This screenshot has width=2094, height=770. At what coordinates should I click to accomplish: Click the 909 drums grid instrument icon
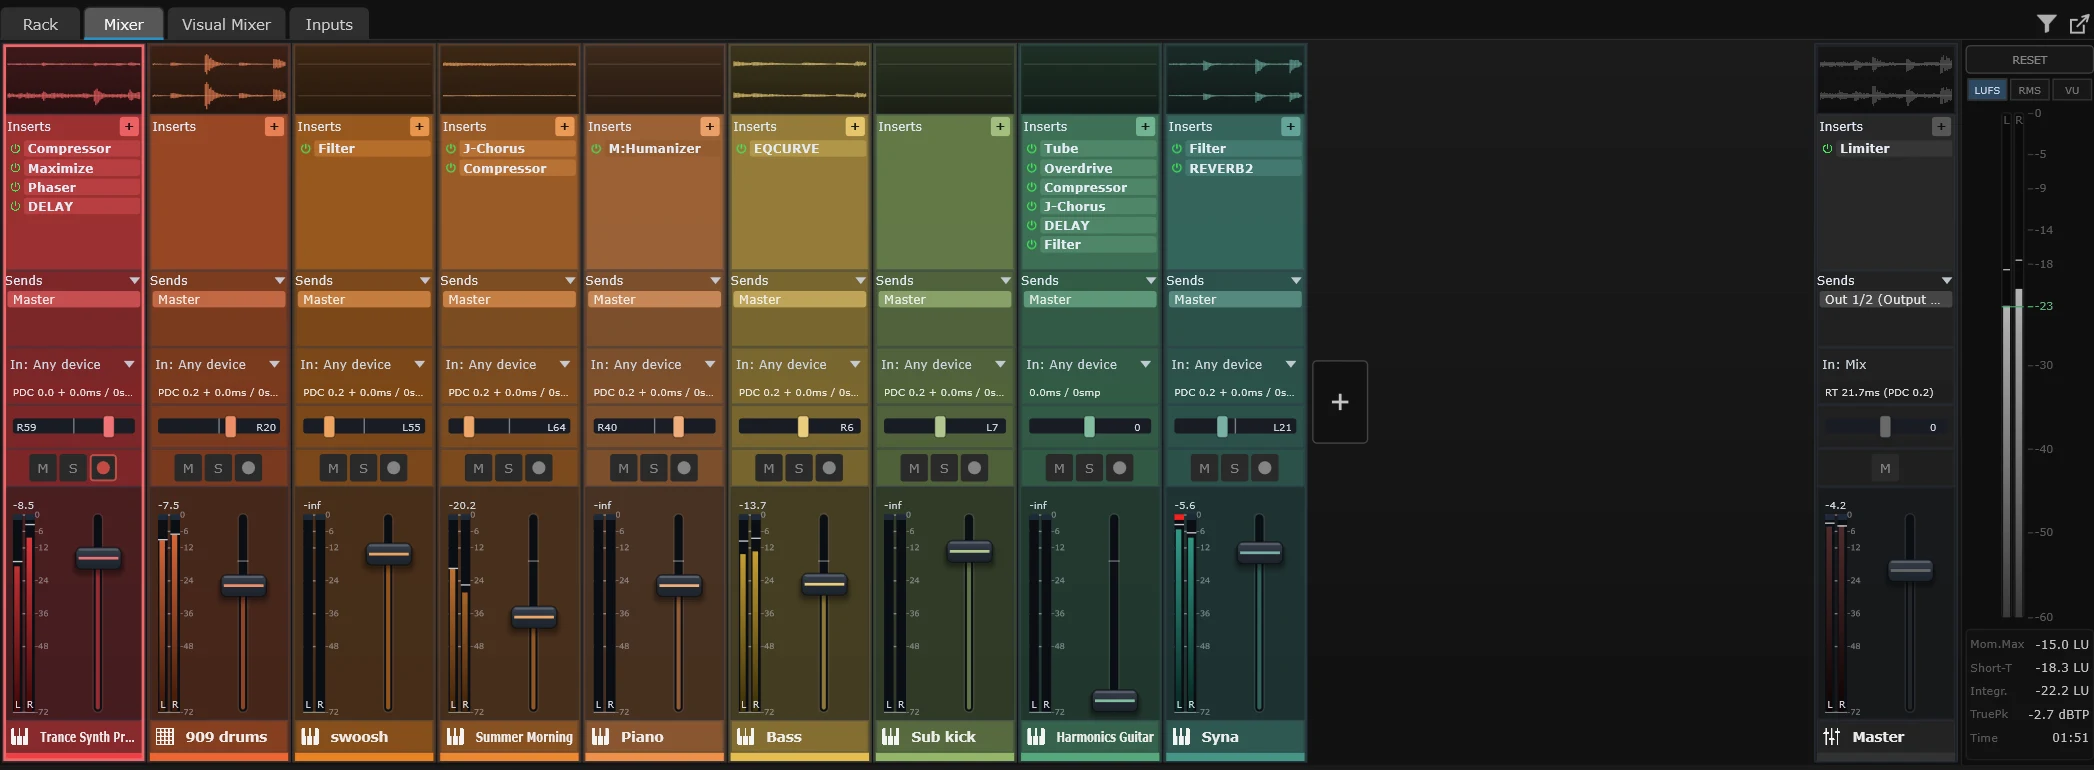(x=165, y=737)
